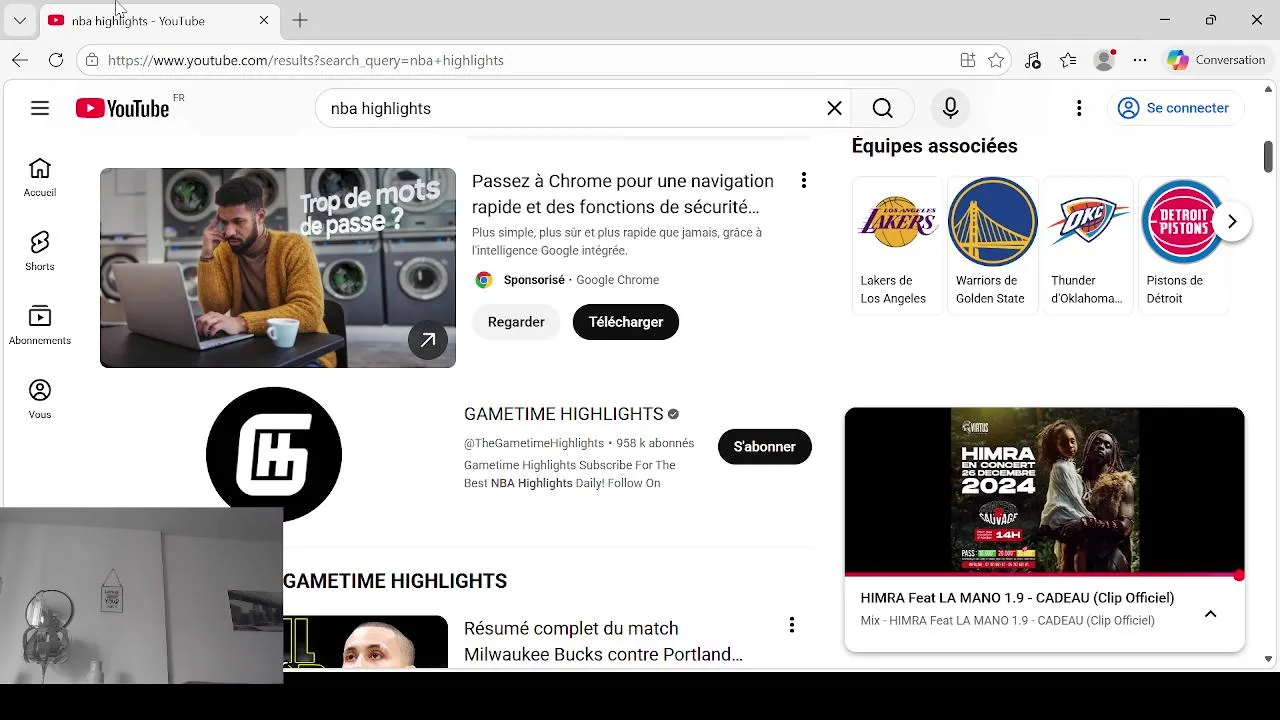Click the Regarder button on ad
The image size is (1280, 720).
[x=516, y=322]
